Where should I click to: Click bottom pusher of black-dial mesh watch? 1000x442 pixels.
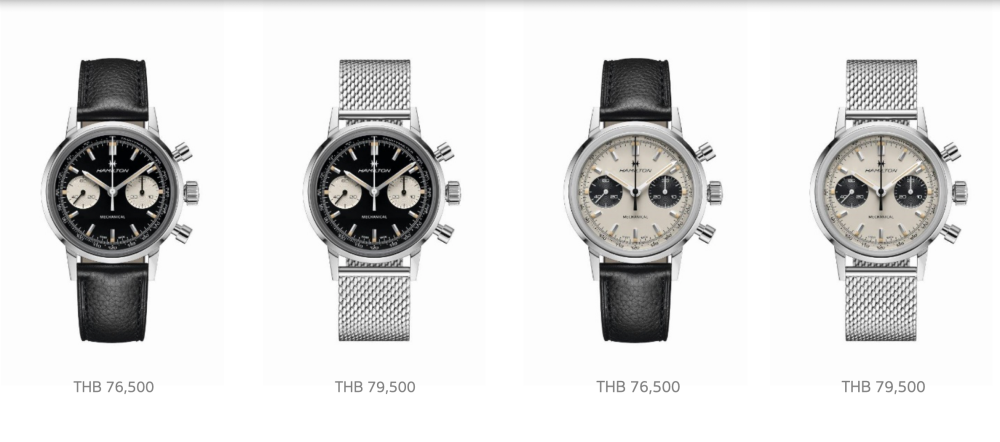click(x=443, y=233)
